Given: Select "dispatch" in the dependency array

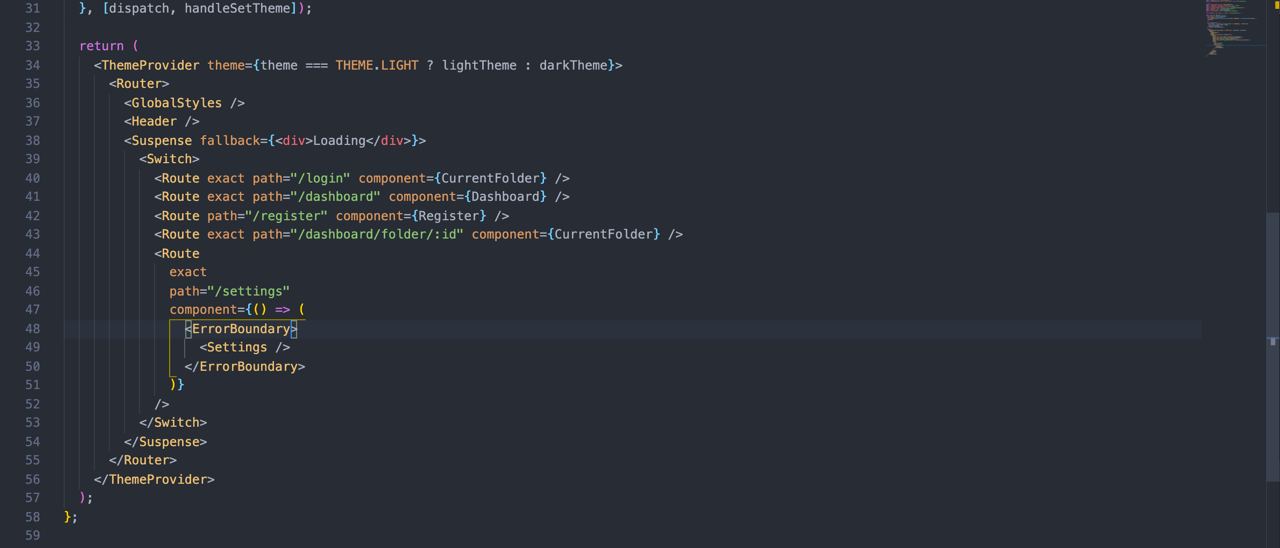Looking at the screenshot, I should pyautogui.click(x=139, y=8).
